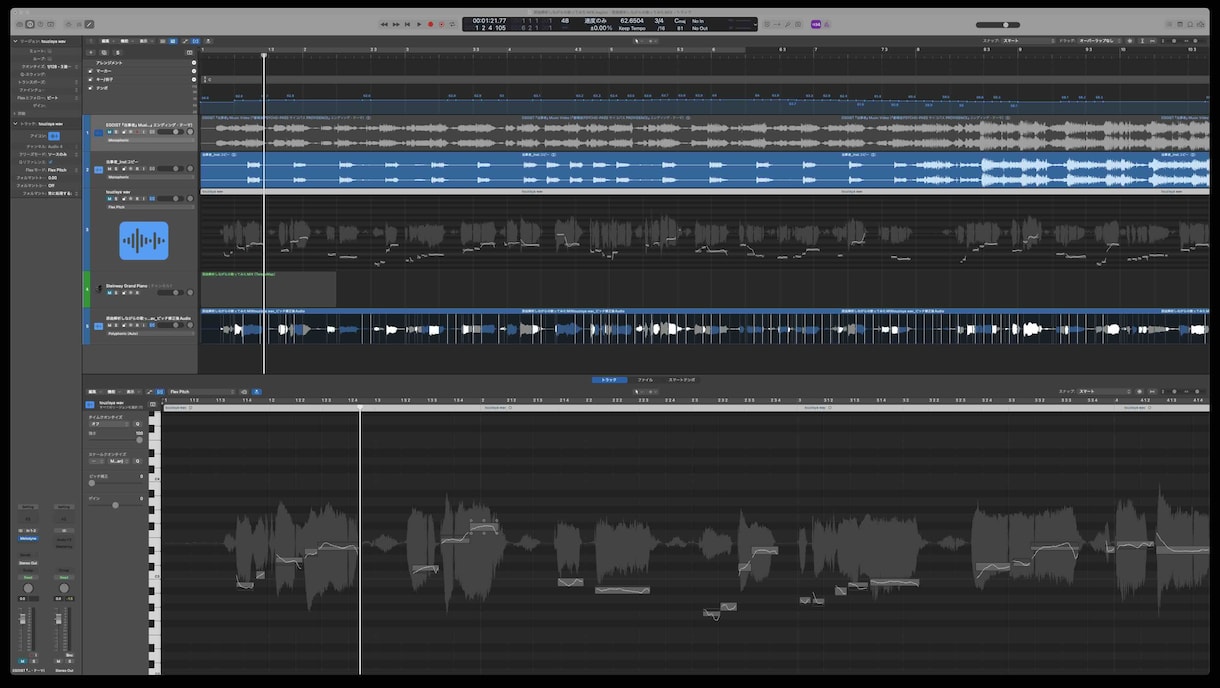Open the Inspector with the toolbar icon
The height and width of the screenshot is (688, 1220).
pos(30,24)
